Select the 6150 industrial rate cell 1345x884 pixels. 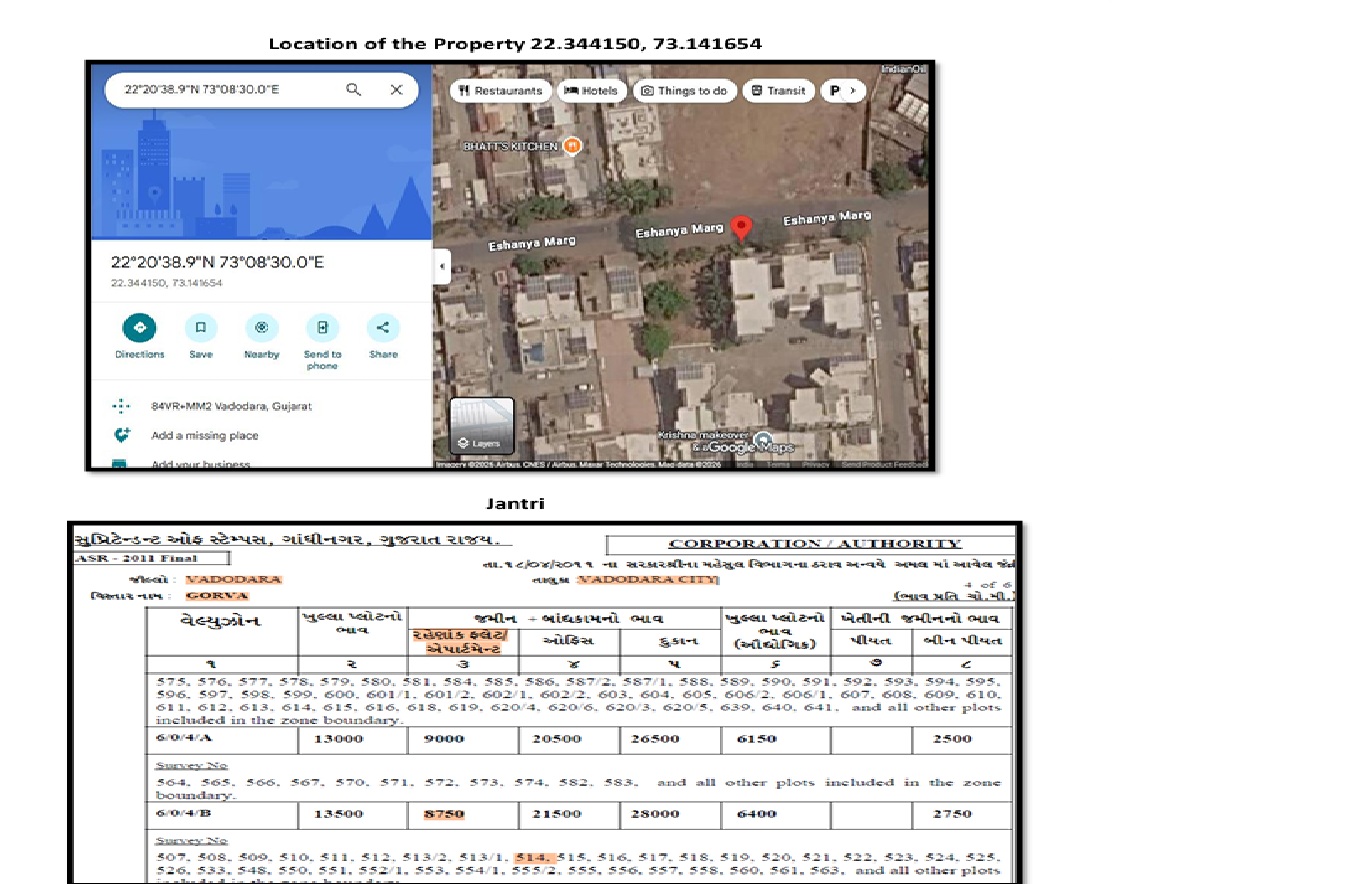(x=776, y=741)
